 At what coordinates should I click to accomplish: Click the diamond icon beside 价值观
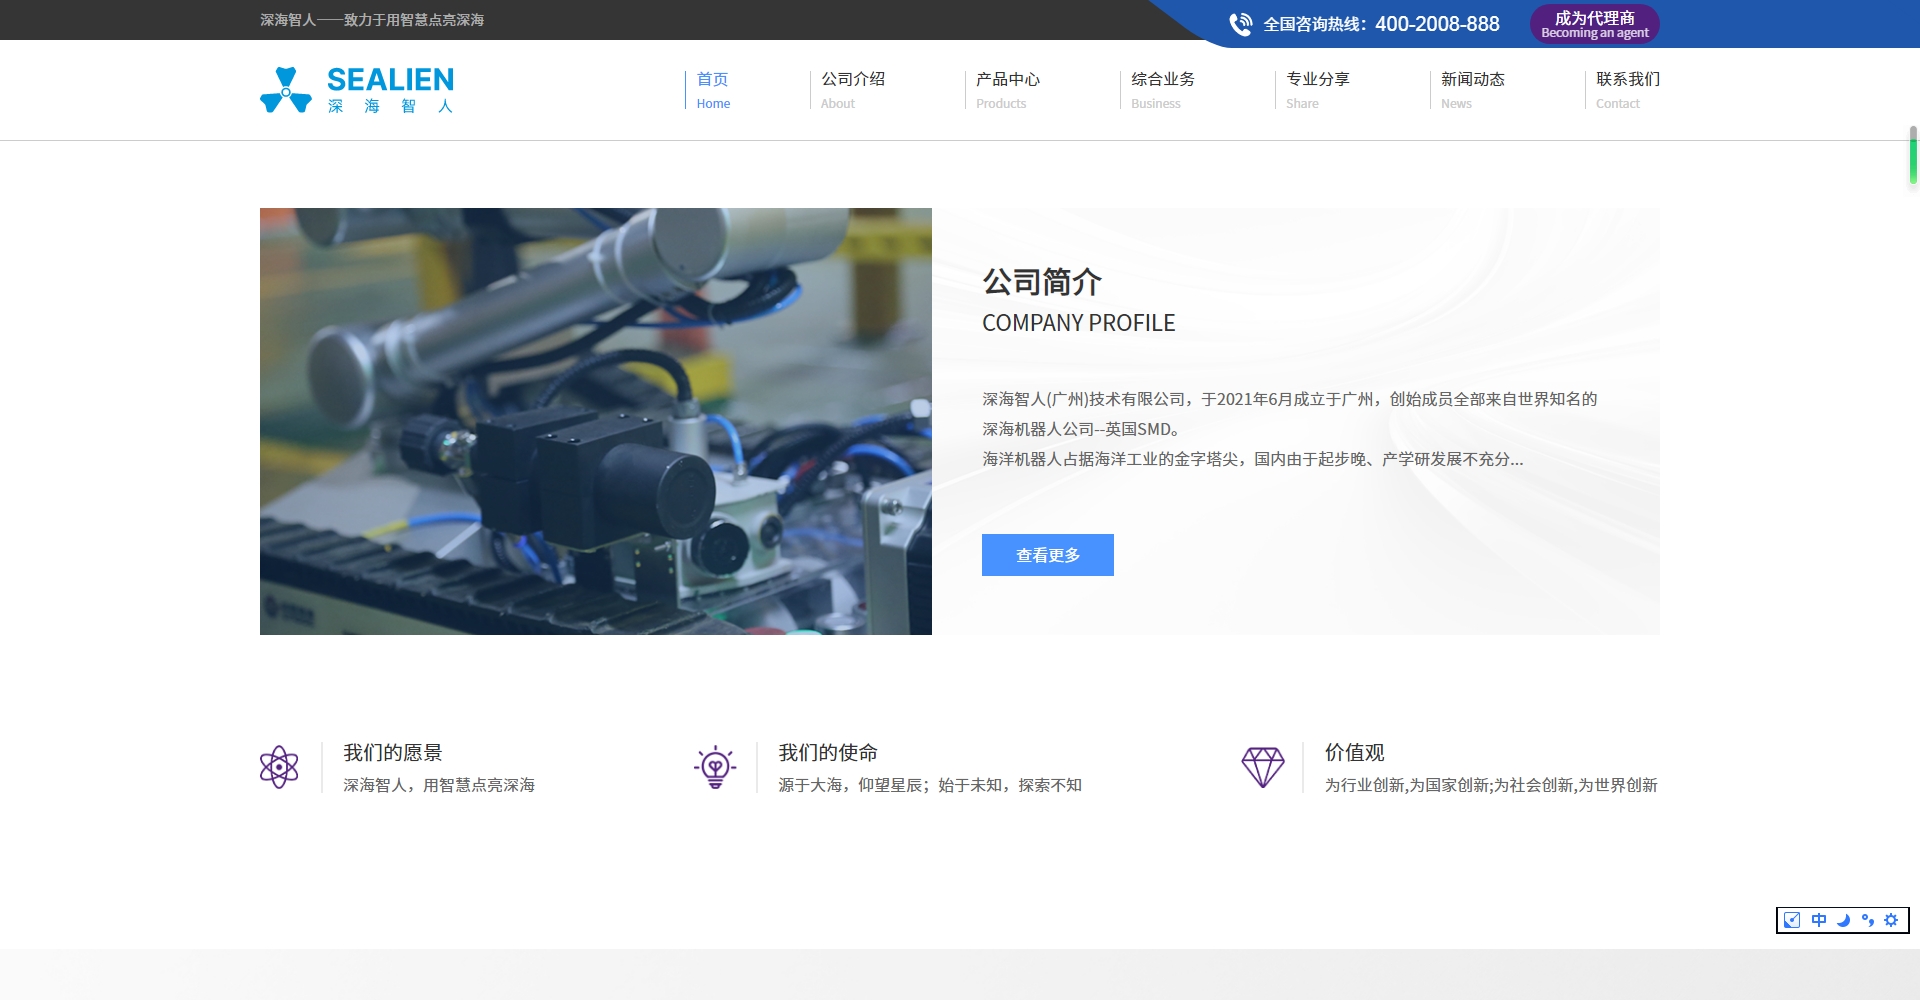[x=1262, y=767]
